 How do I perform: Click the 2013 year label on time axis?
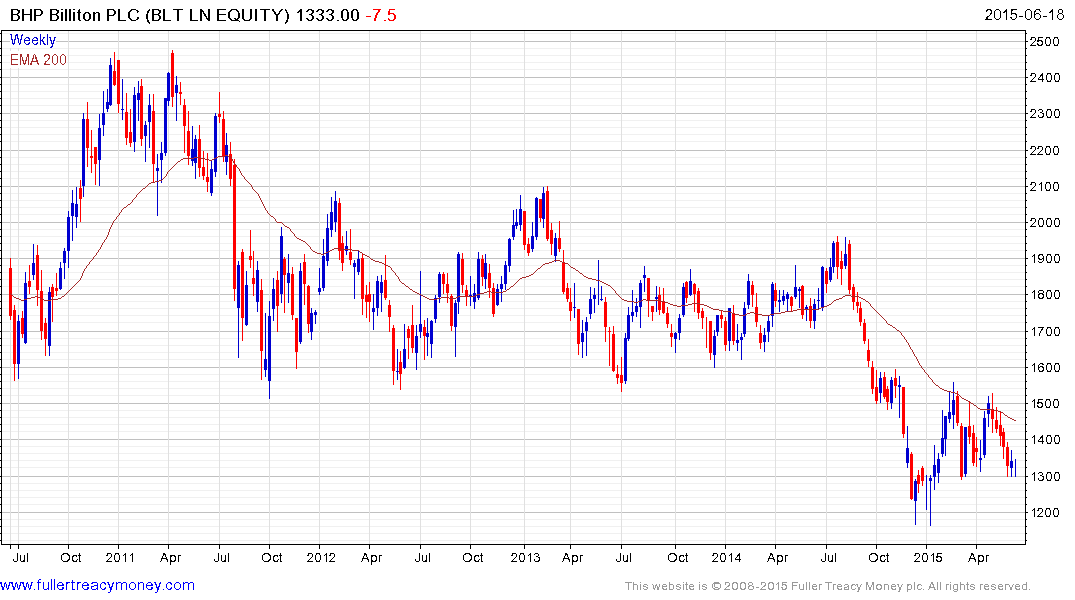point(525,557)
